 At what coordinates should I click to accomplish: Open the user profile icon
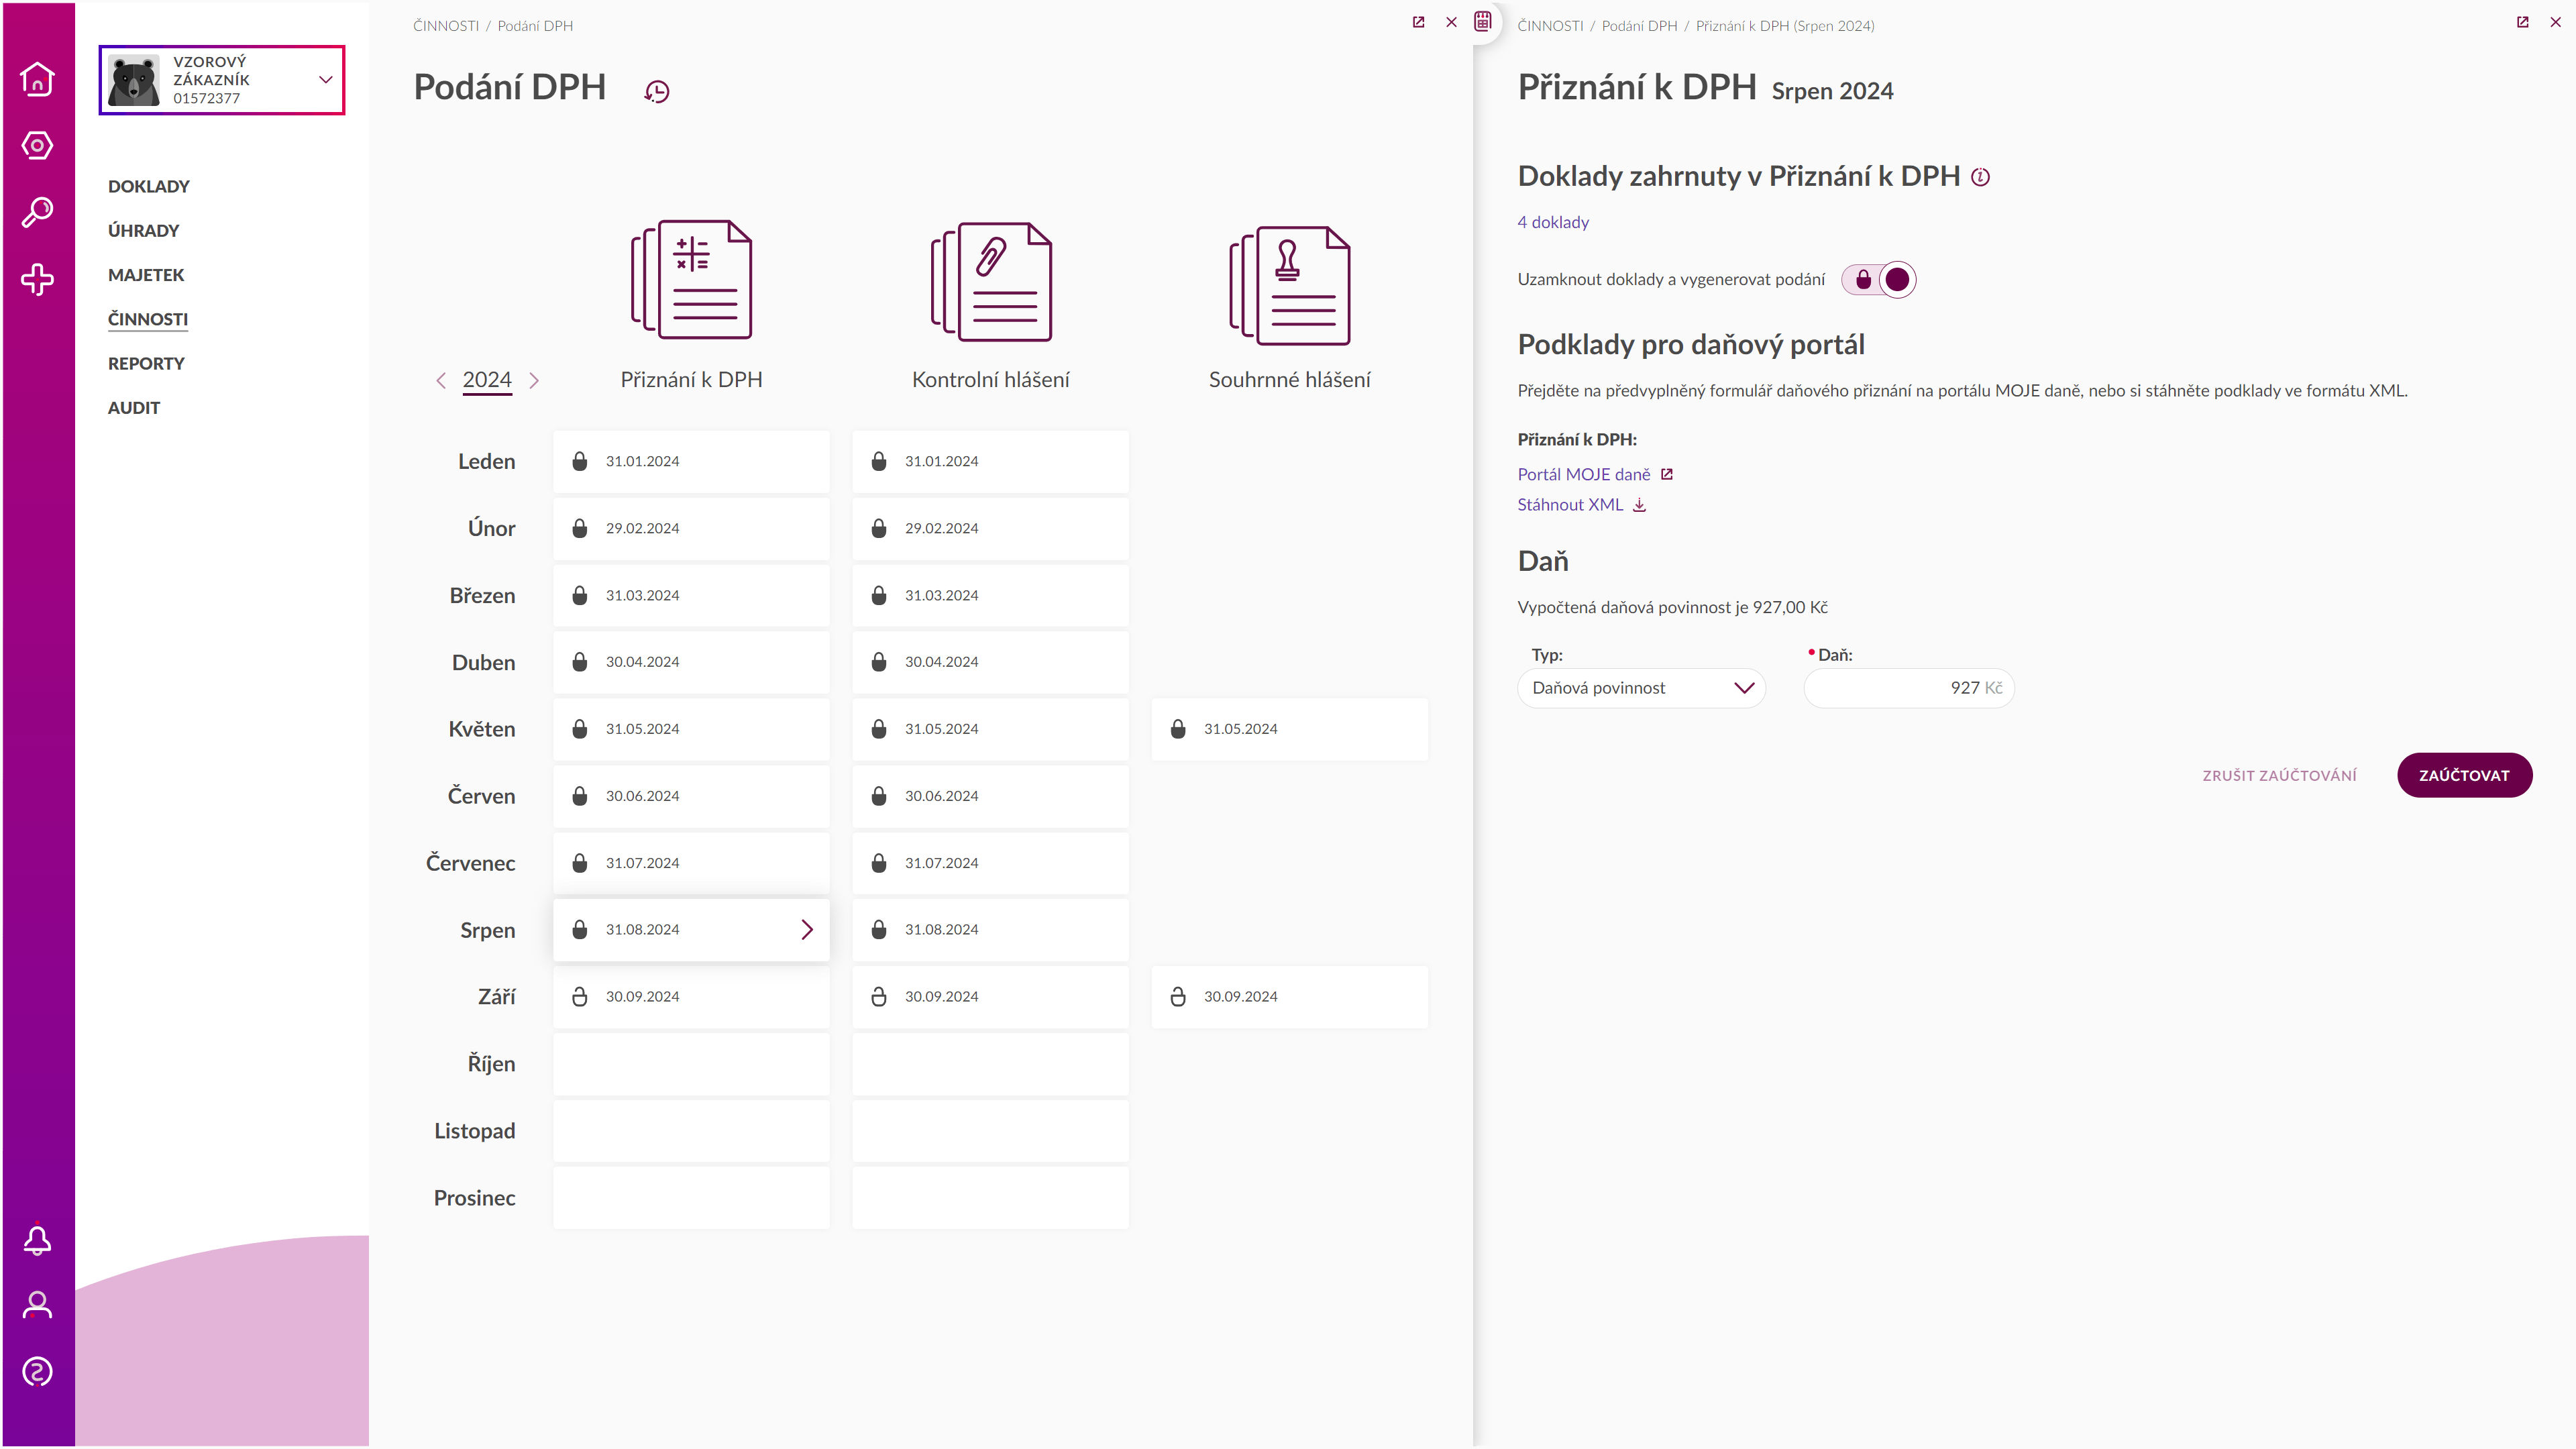pos(37,1305)
